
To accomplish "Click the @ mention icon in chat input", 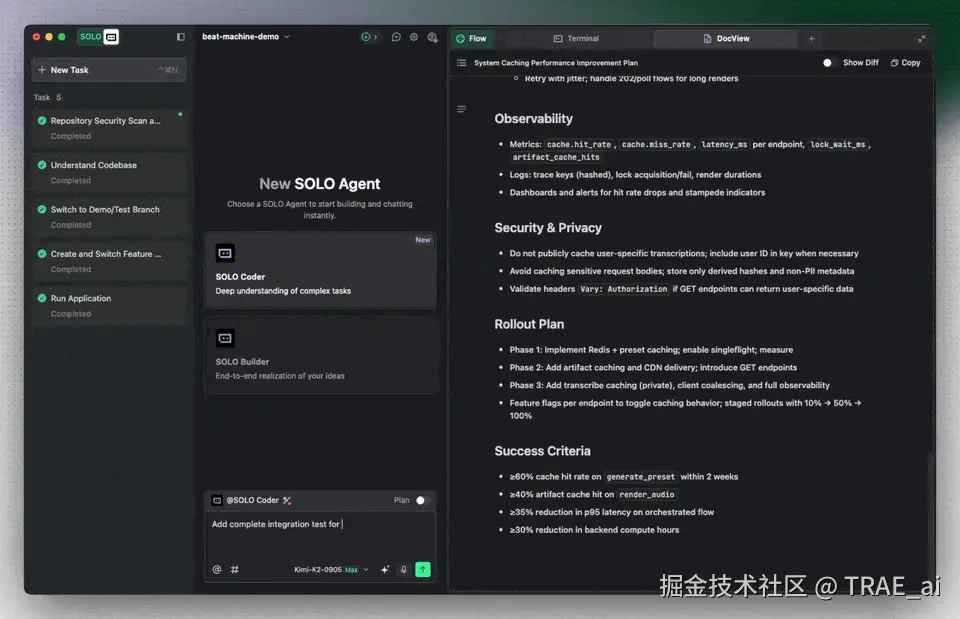I will pyautogui.click(x=215, y=568).
